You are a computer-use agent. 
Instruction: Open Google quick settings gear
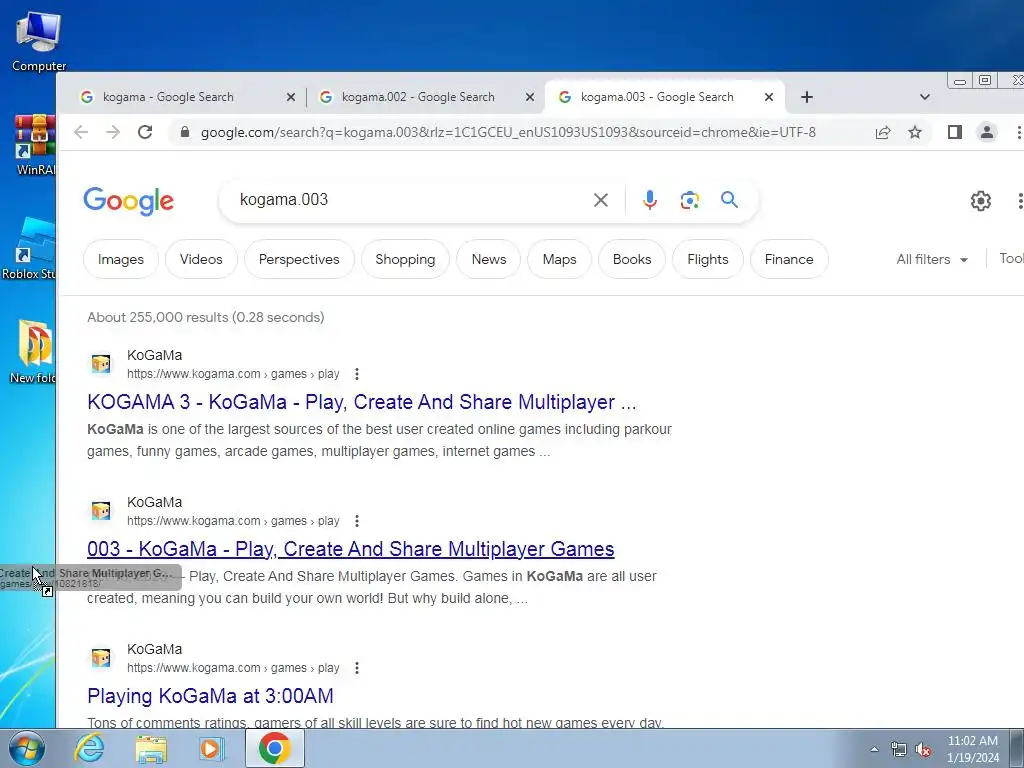coord(980,201)
